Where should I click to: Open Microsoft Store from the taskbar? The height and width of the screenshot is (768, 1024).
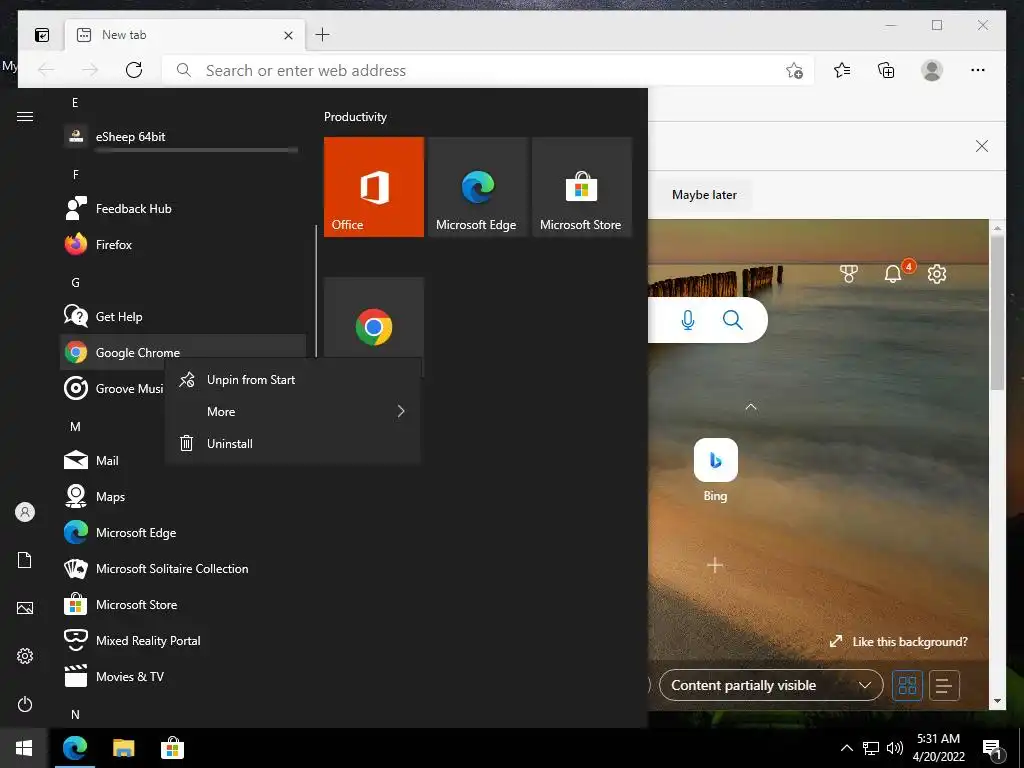coord(172,748)
